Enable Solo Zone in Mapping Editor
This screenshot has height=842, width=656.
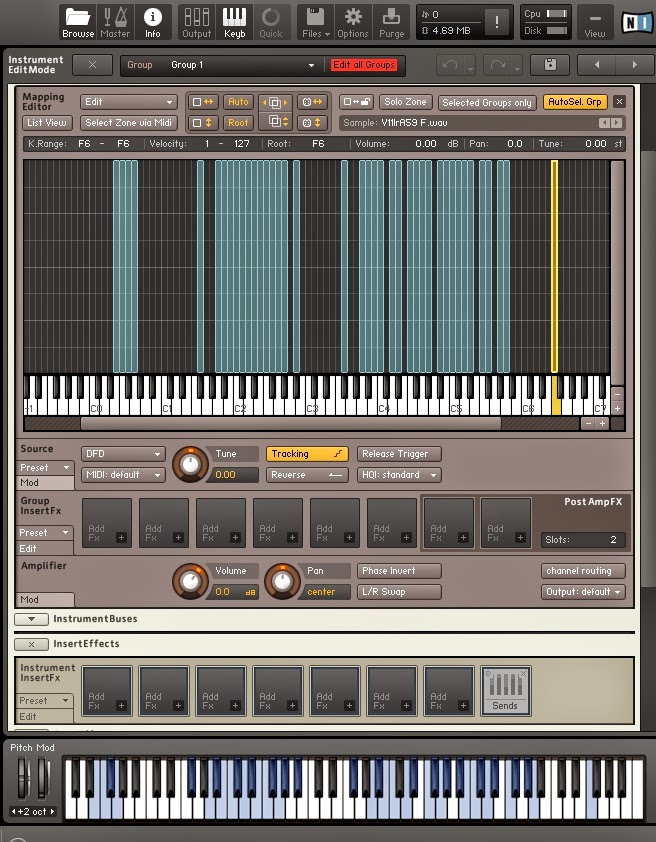point(405,102)
